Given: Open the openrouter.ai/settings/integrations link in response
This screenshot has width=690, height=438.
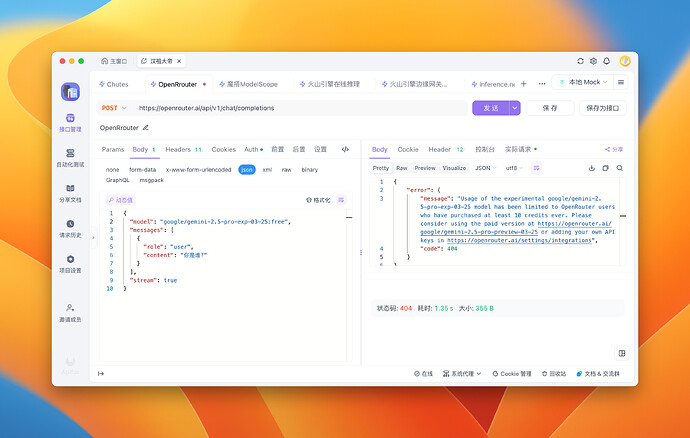Looking at the screenshot, I should [519, 240].
